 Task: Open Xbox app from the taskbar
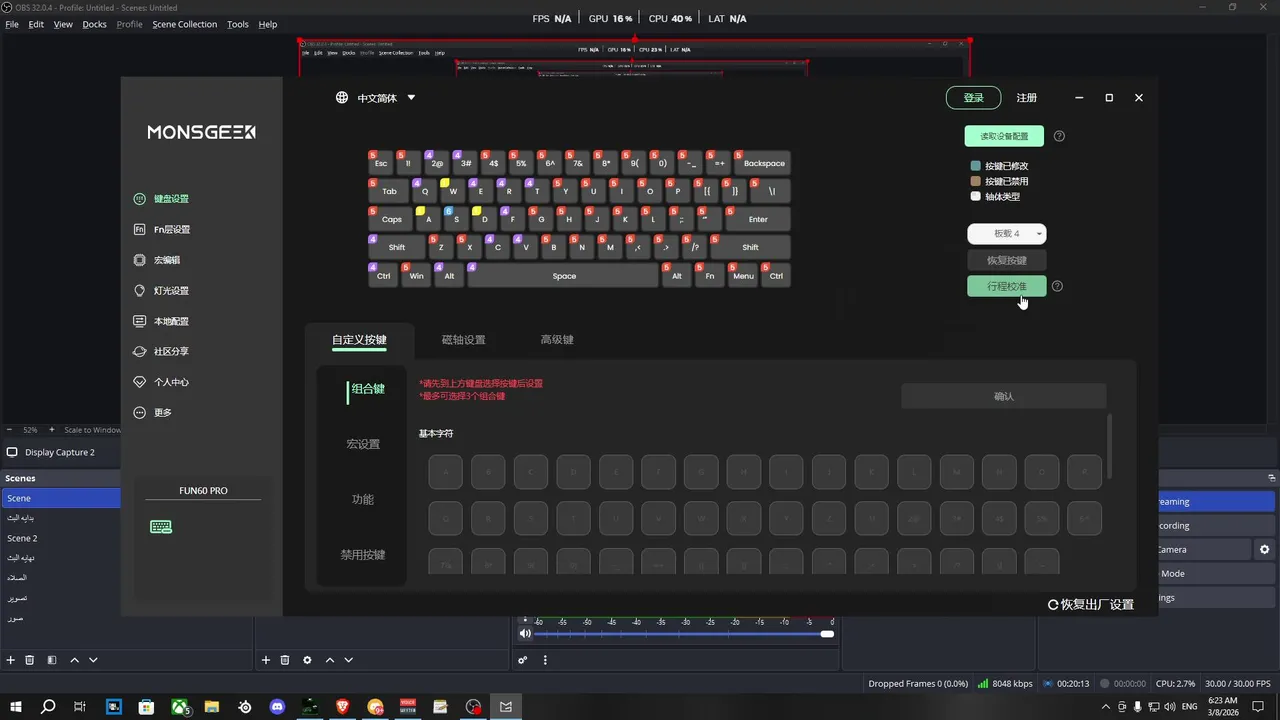180,707
